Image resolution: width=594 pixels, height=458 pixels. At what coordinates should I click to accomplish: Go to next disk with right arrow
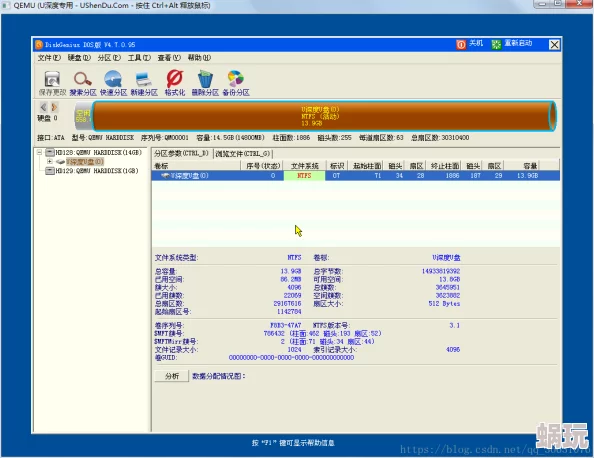(x=54, y=107)
